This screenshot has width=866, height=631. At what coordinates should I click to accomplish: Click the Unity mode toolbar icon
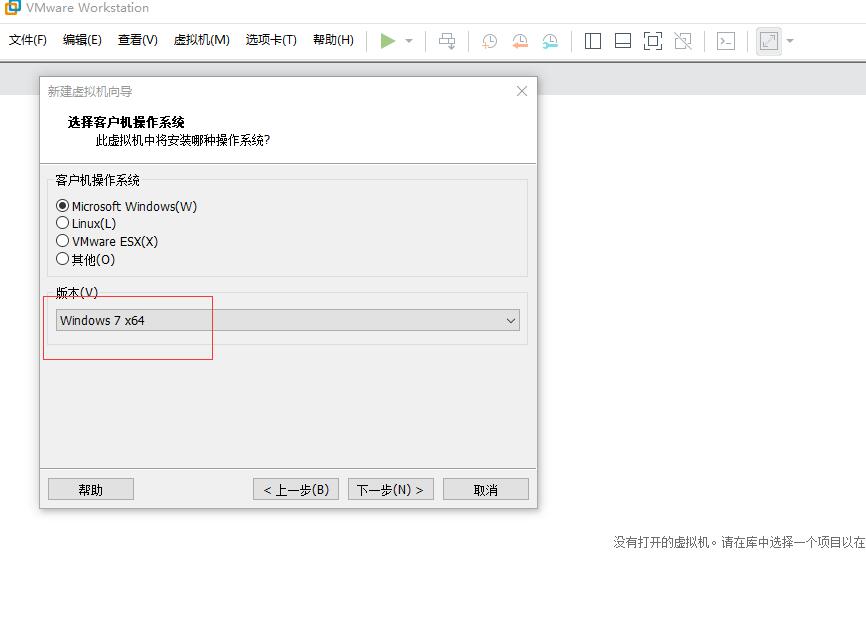(683, 41)
